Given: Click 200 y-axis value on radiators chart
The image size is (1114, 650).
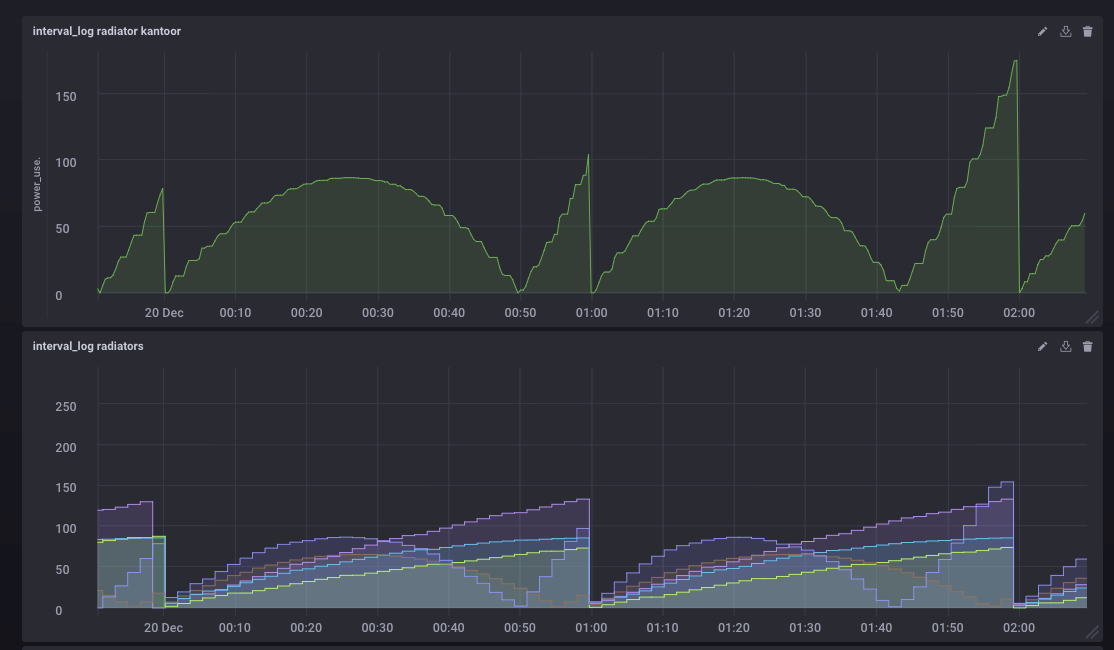Looking at the screenshot, I should 66,448.
